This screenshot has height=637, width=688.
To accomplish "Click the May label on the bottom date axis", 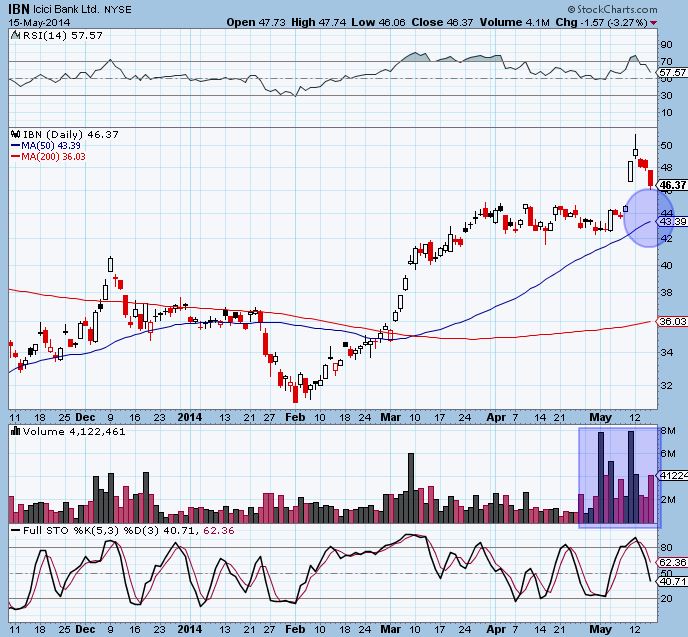I will point(600,630).
